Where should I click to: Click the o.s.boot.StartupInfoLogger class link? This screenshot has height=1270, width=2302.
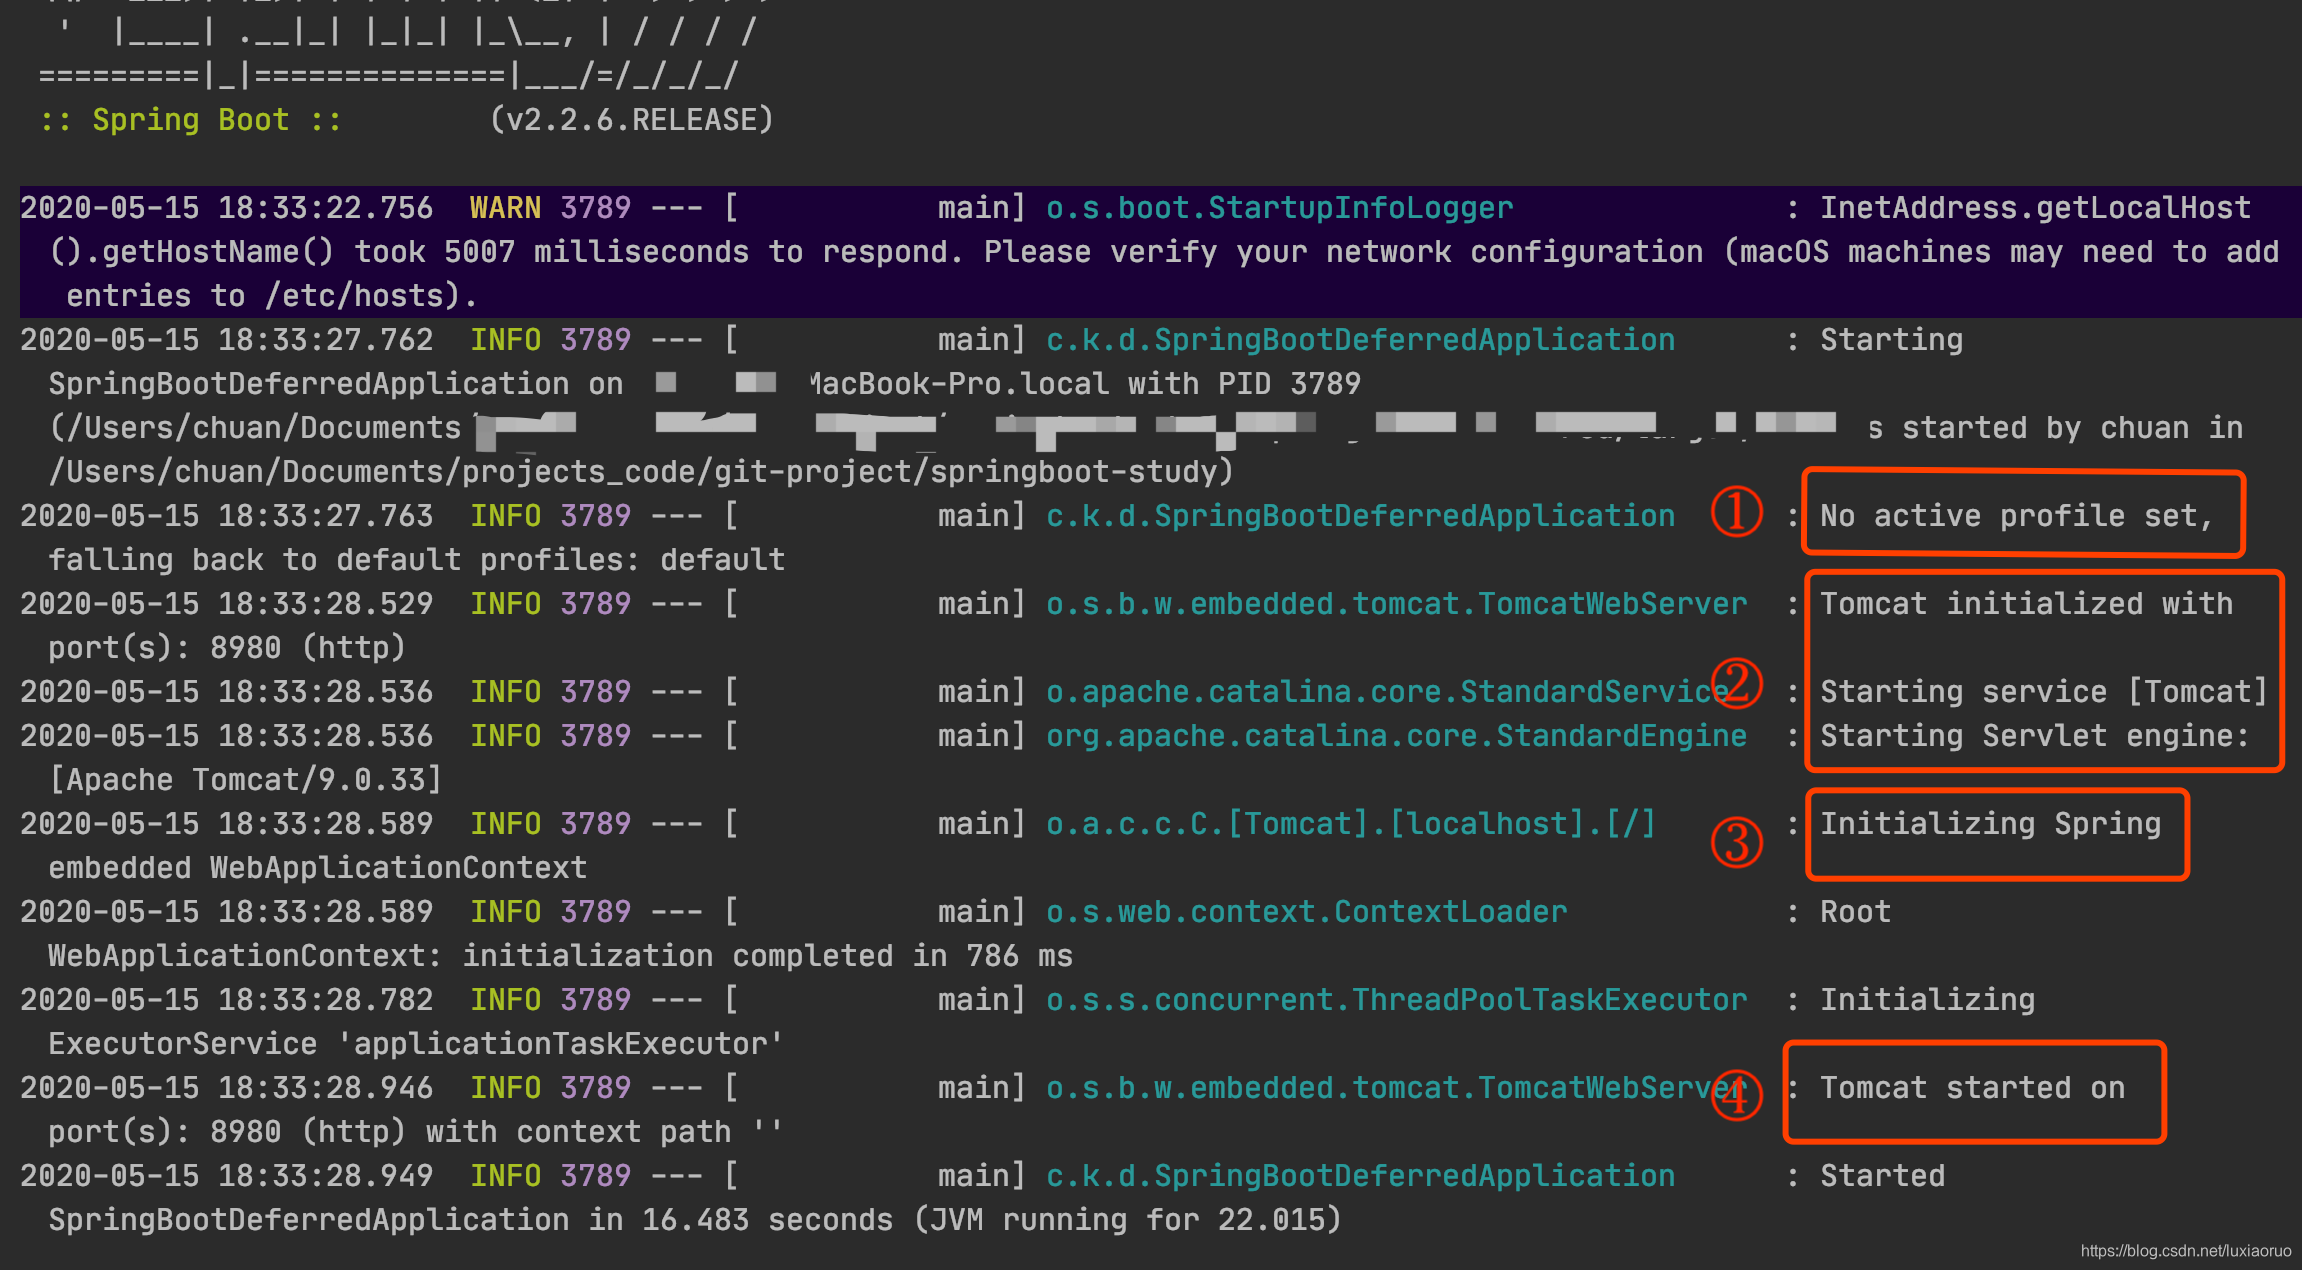click(x=1279, y=208)
